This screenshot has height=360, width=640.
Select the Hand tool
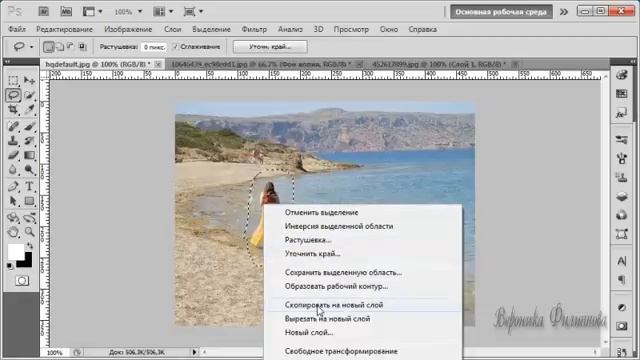tap(13, 232)
